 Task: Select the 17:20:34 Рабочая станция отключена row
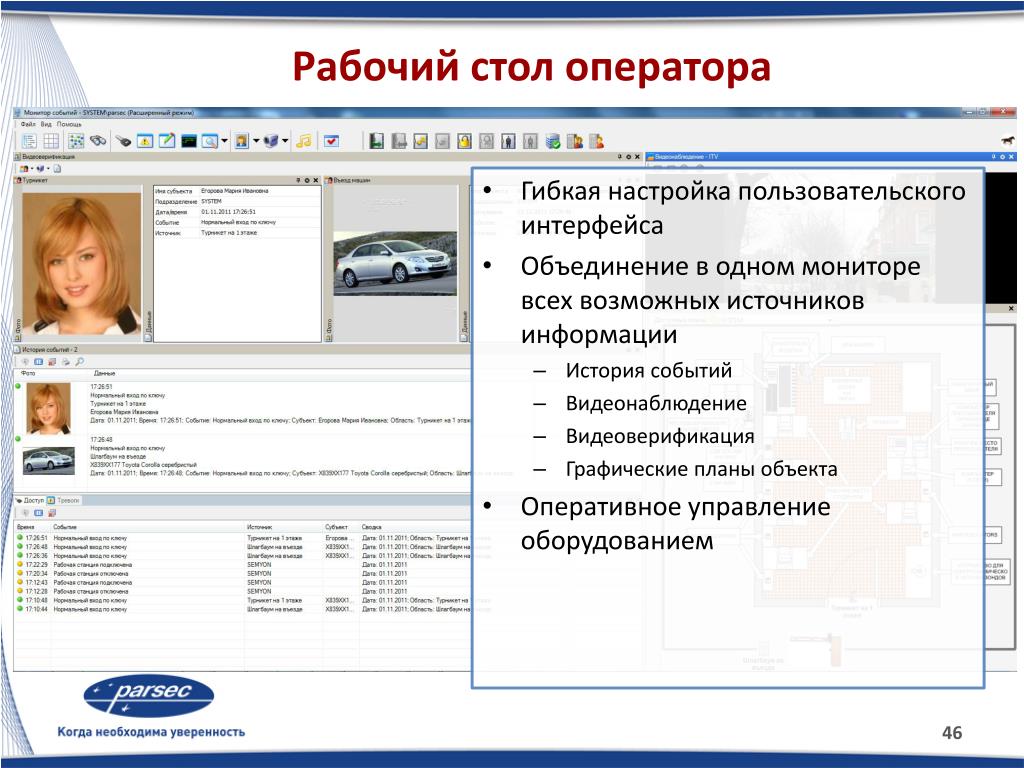[x=243, y=573]
